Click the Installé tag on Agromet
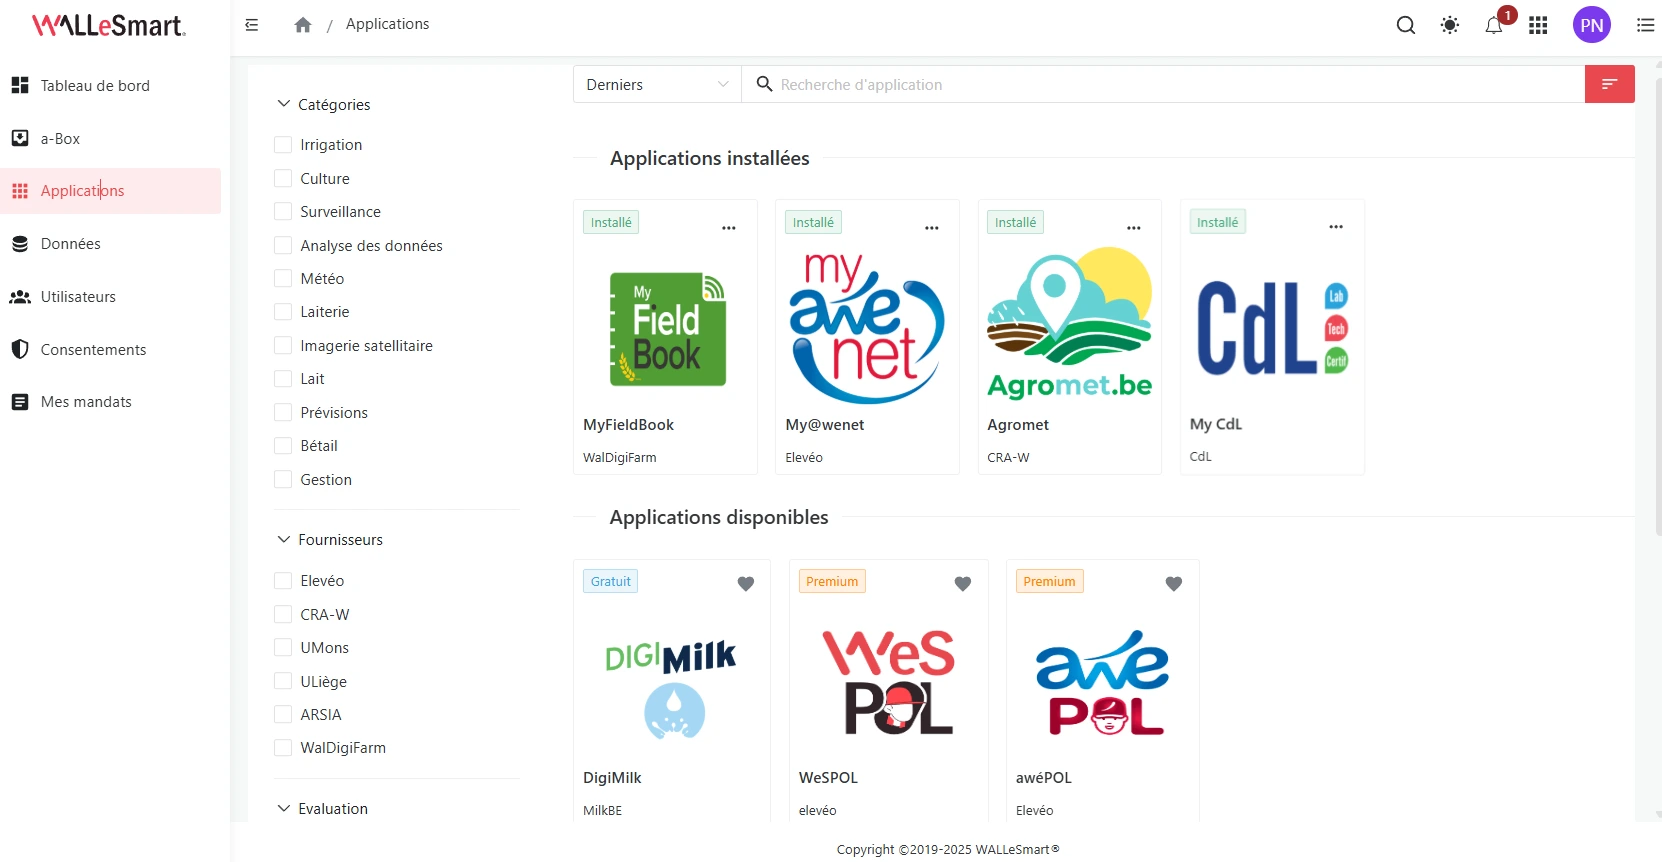The height and width of the screenshot is (862, 1662). (1015, 222)
